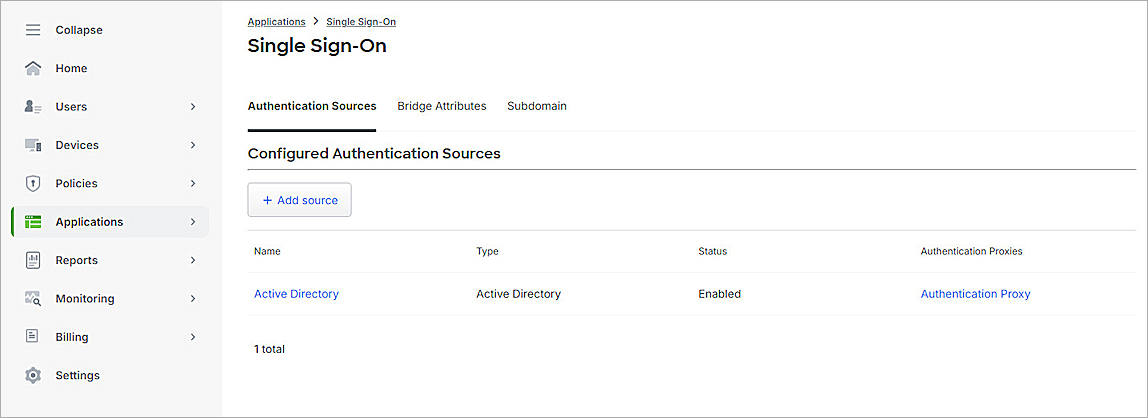Expand the Devices submenu chevron
The height and width of the screenshot is (418, 1148).
pyautogui.click(x=193, y=145)
